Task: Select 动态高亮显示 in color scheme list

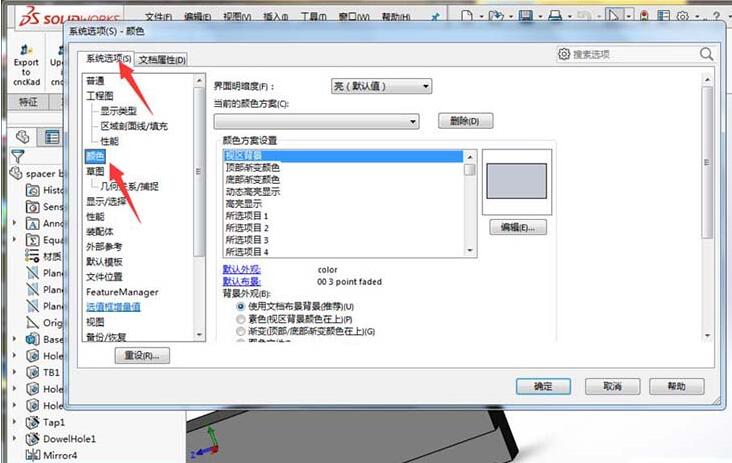Action: pos(253,192)
